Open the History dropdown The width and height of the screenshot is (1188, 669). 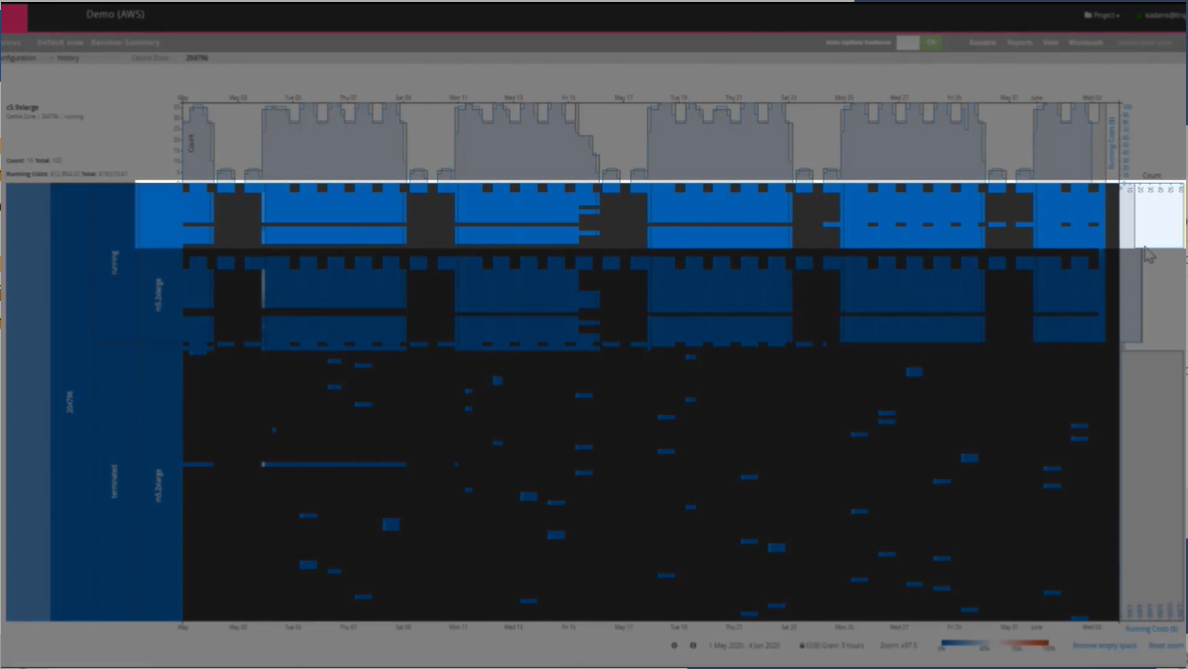(65, 58)
